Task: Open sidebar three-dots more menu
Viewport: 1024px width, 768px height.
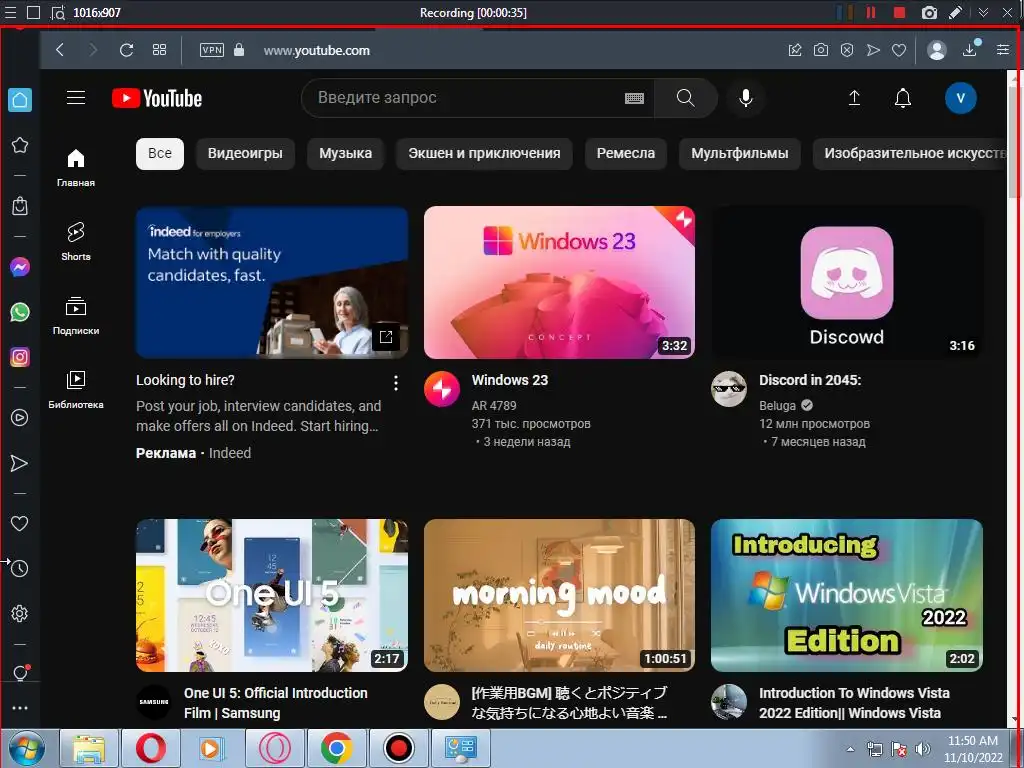Action: (x=20, y=708)
